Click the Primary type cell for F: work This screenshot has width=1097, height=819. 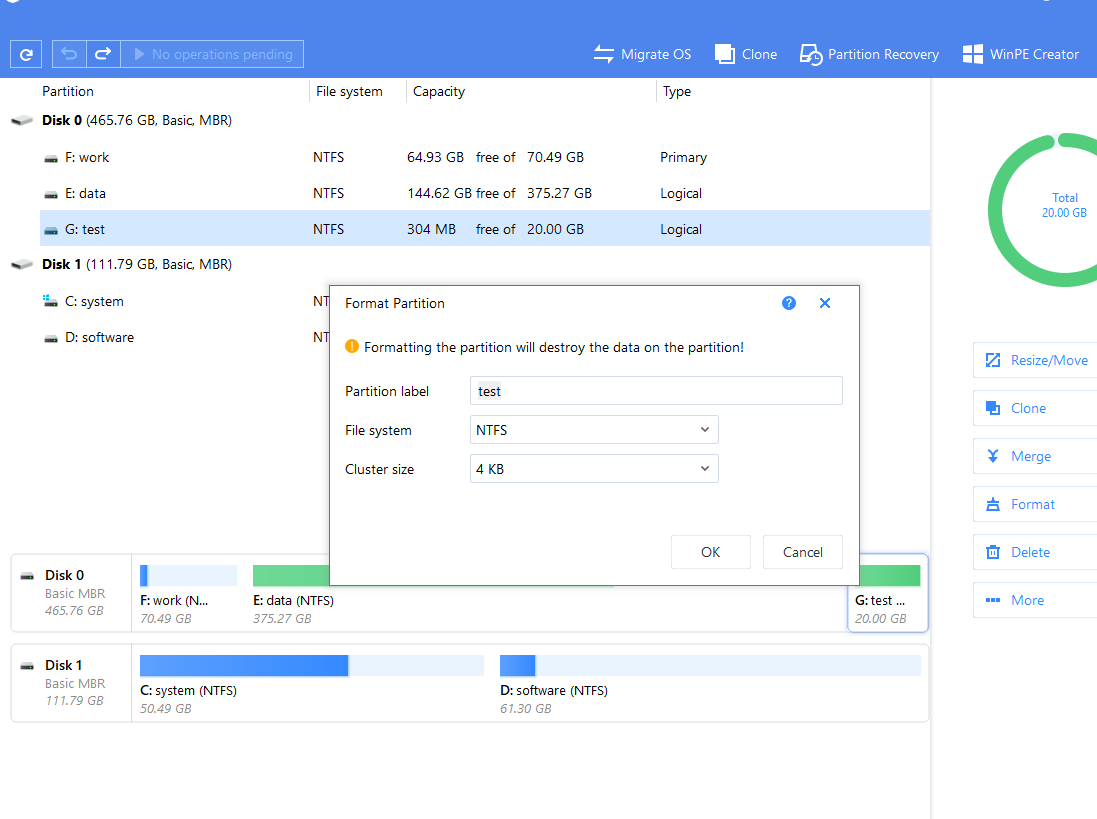click(x=684, y=157)
